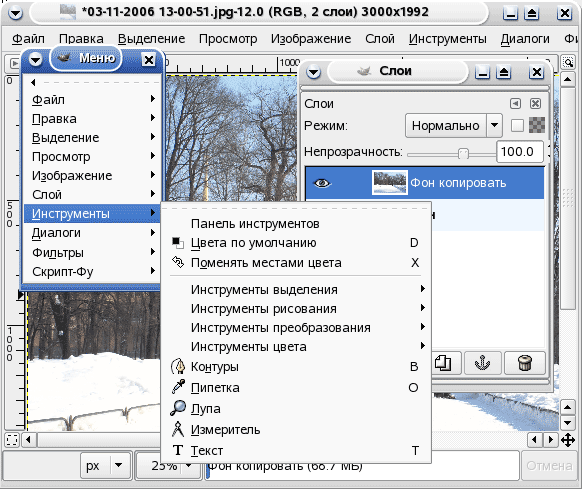Select the Лупа zoom tool

coord(296,408)
